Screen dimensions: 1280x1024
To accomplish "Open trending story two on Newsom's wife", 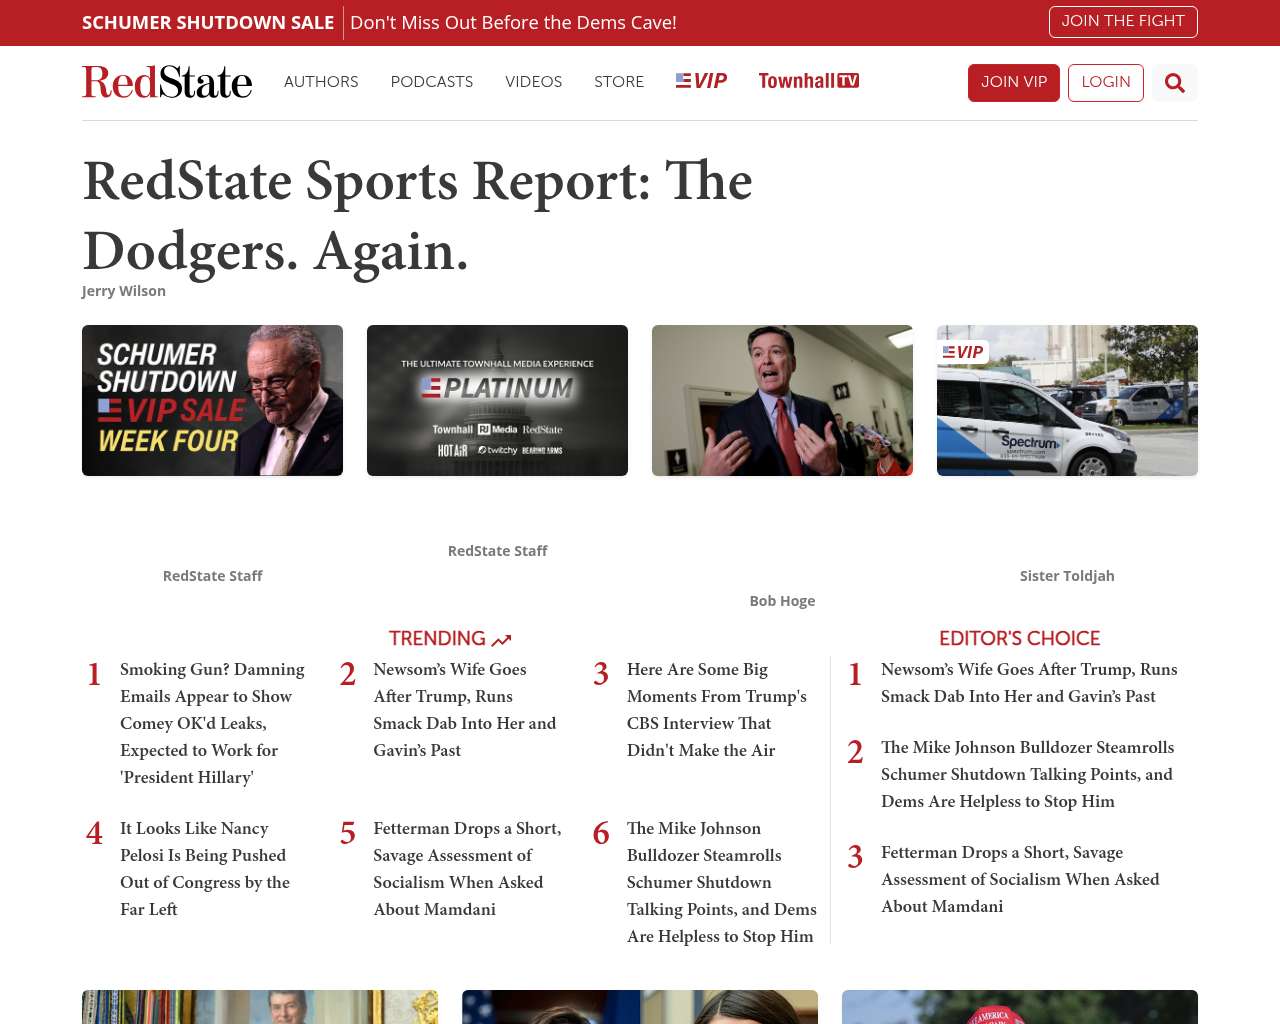I will tap(465, 710).
